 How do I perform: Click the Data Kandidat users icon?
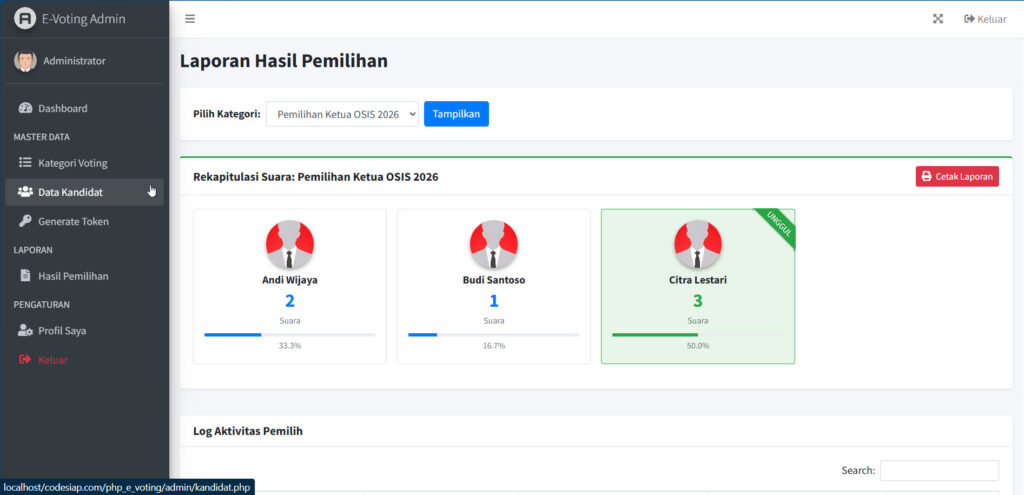click(x=26, y=192)
